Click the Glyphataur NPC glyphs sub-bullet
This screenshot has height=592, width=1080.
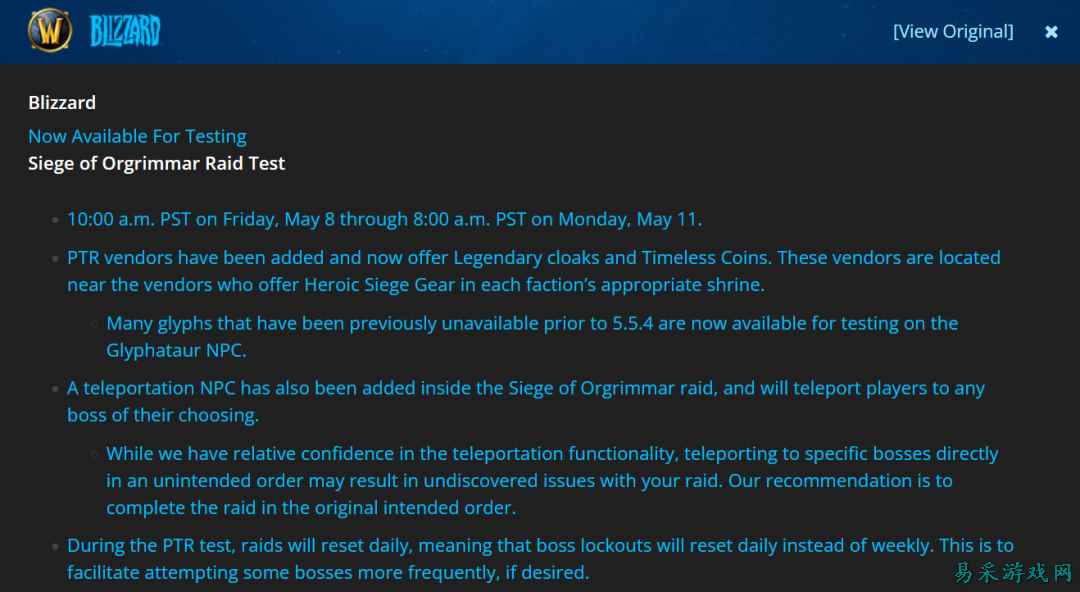[532, 336]
